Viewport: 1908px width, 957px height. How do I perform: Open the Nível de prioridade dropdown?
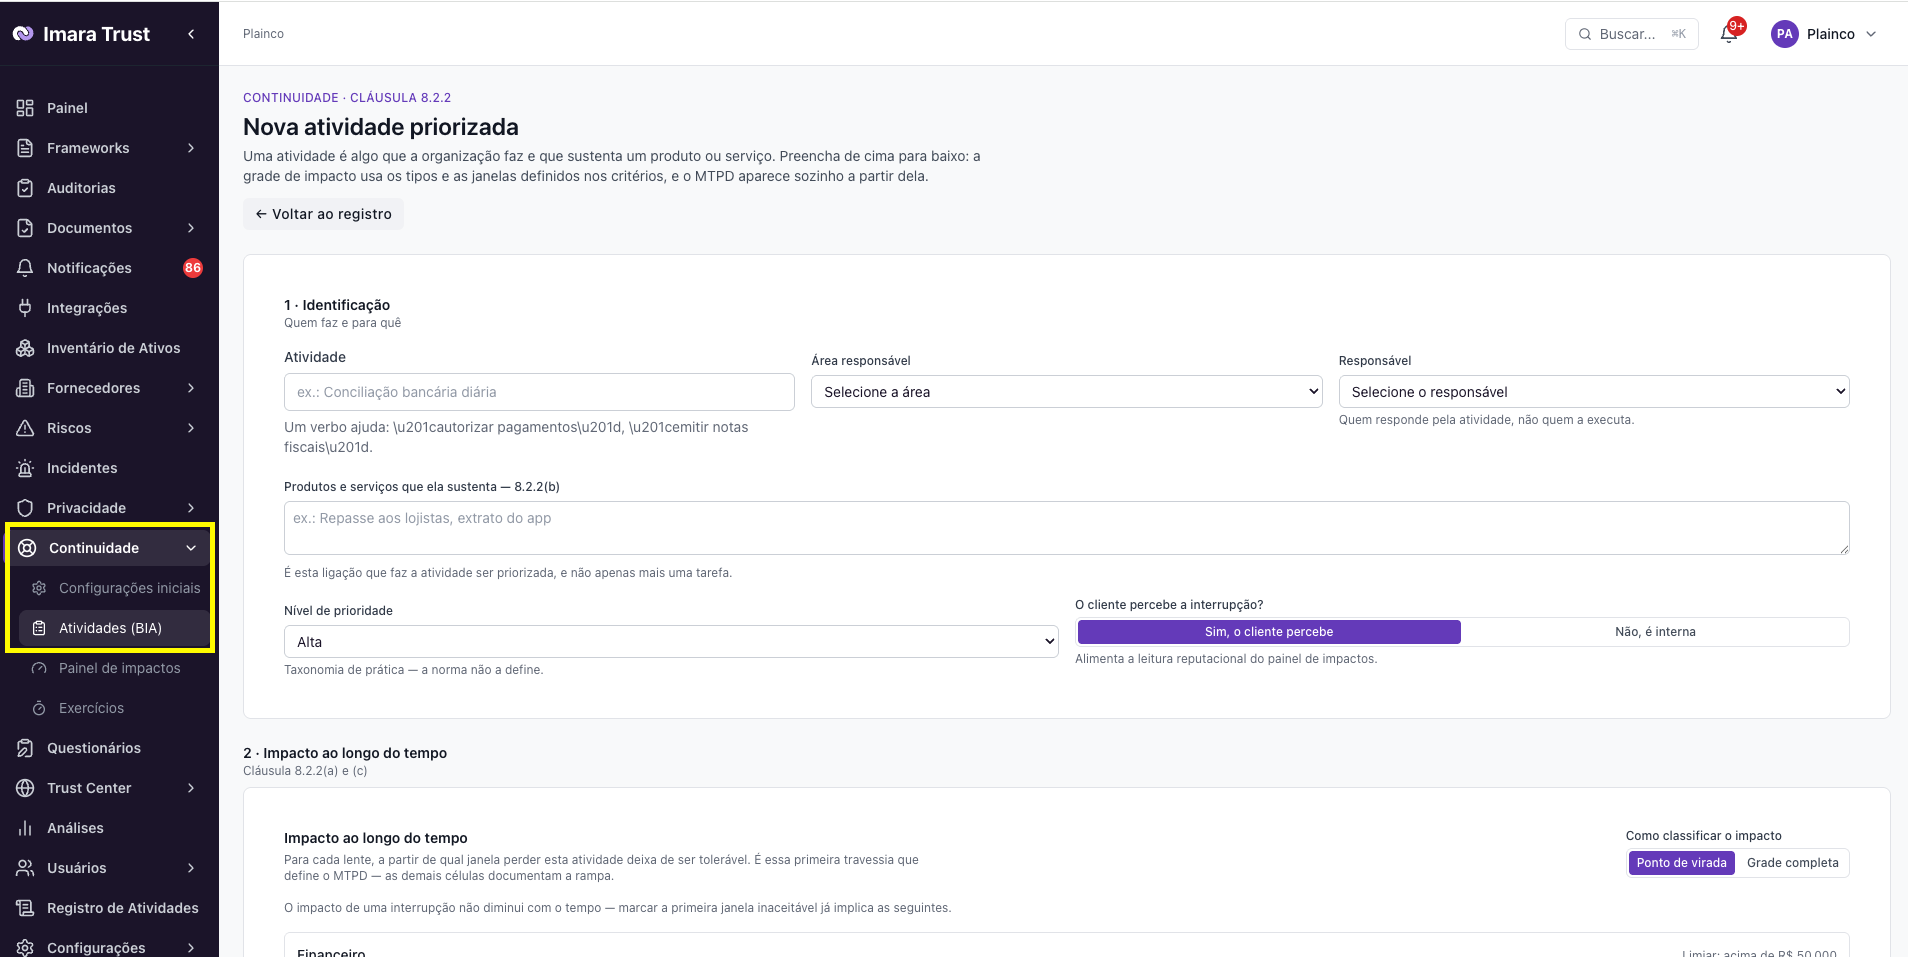coord(671,642)
